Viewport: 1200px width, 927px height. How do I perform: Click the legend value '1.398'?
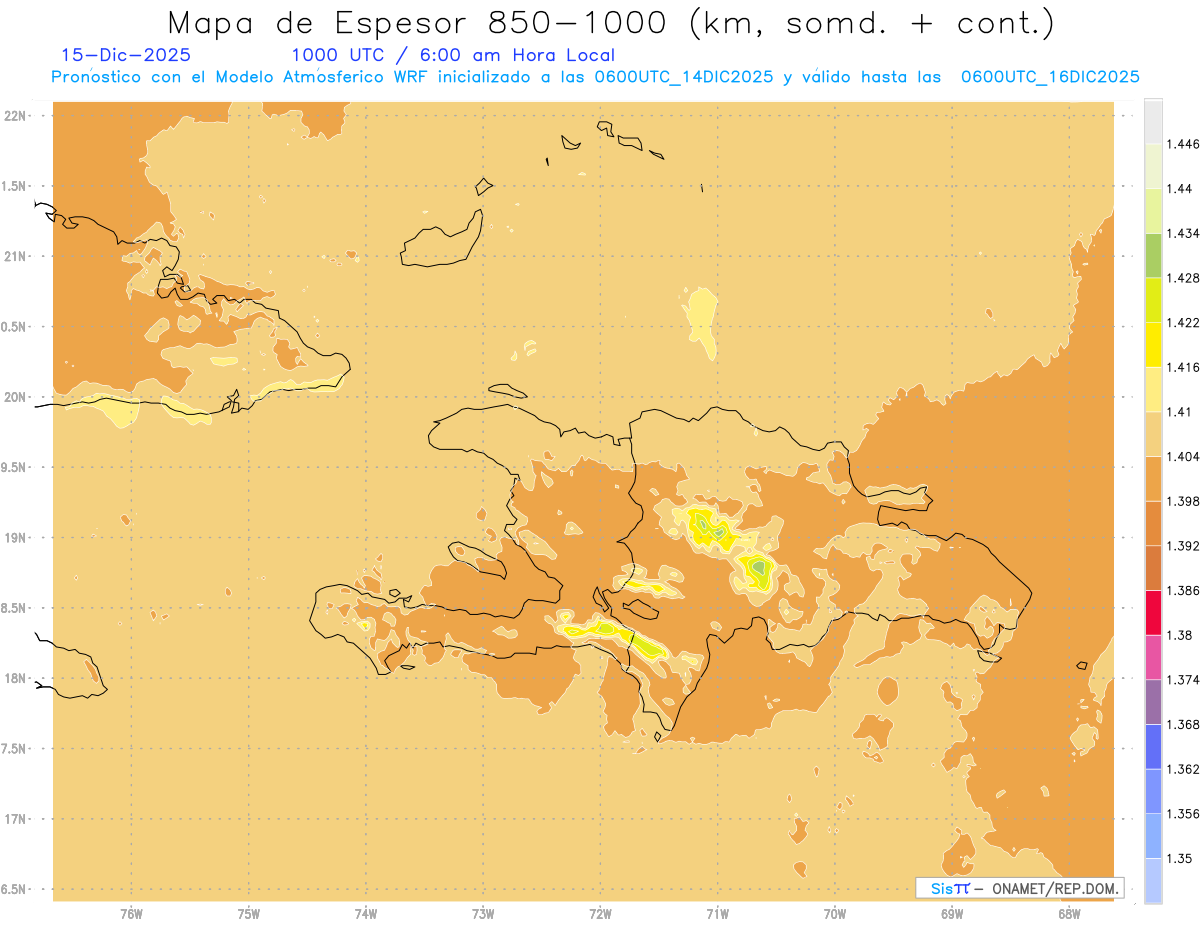[x=1183, y=501]
